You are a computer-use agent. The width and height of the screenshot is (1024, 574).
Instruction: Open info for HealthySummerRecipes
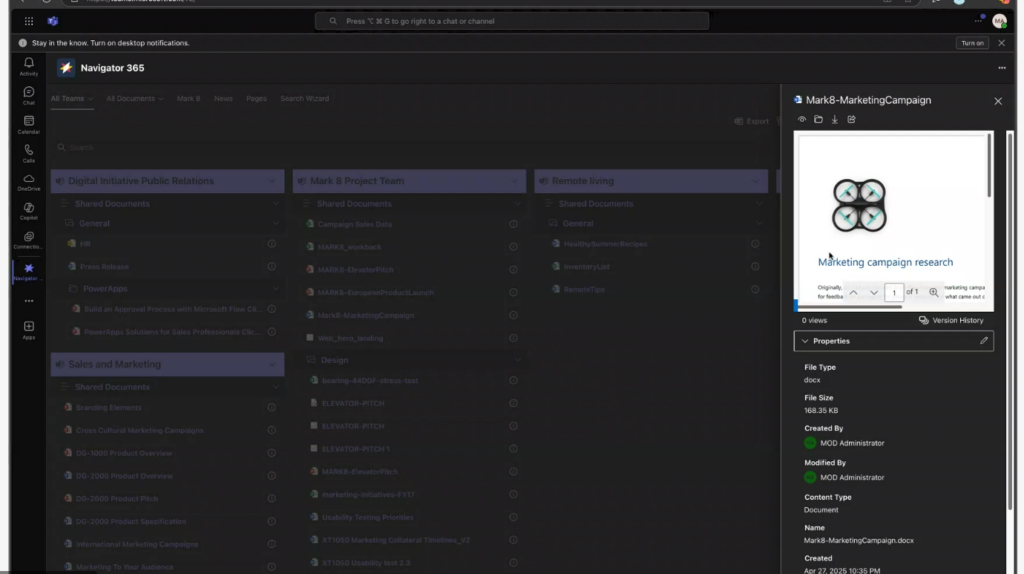(x=755, y=244)
